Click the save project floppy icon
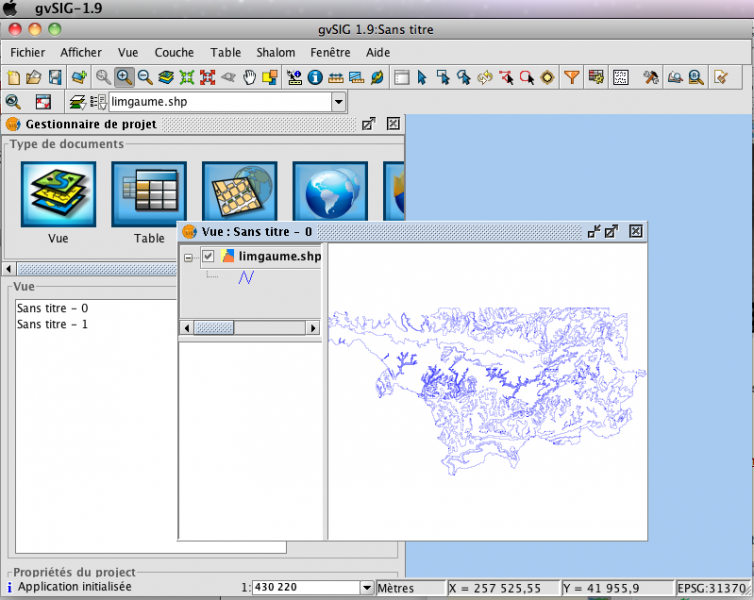The width and height of the screenshot is (754, 600). tap(55, 77)
